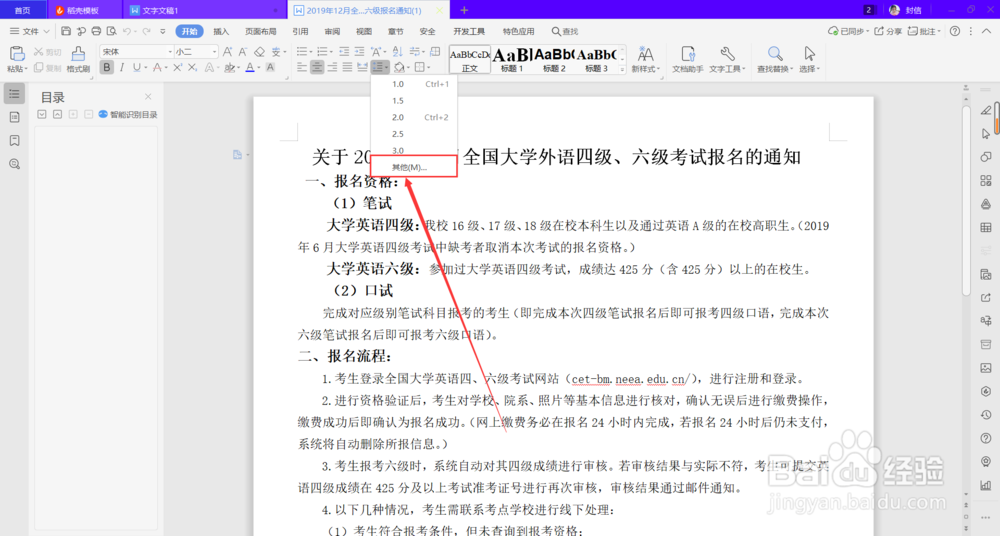Switch to the Insert (插入) tab
The image size is (1000, 536).
221,31
